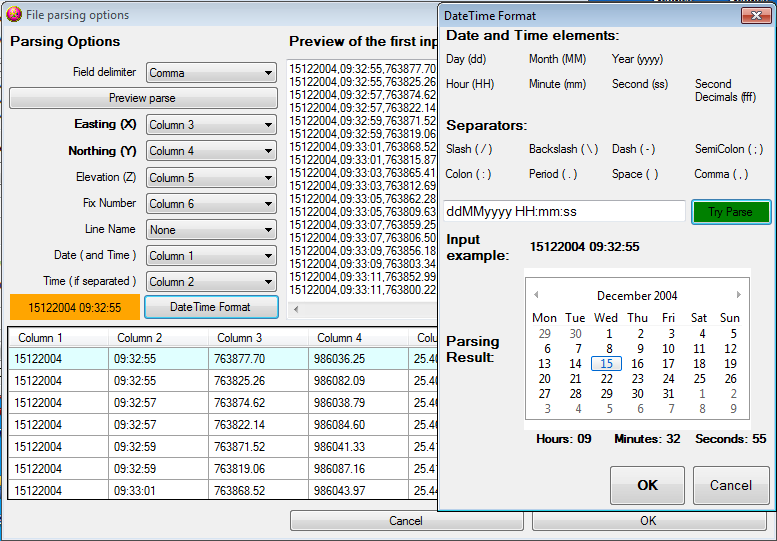
Task: Open the Northing (Y) column dropdown
Action: click(211, 151)
